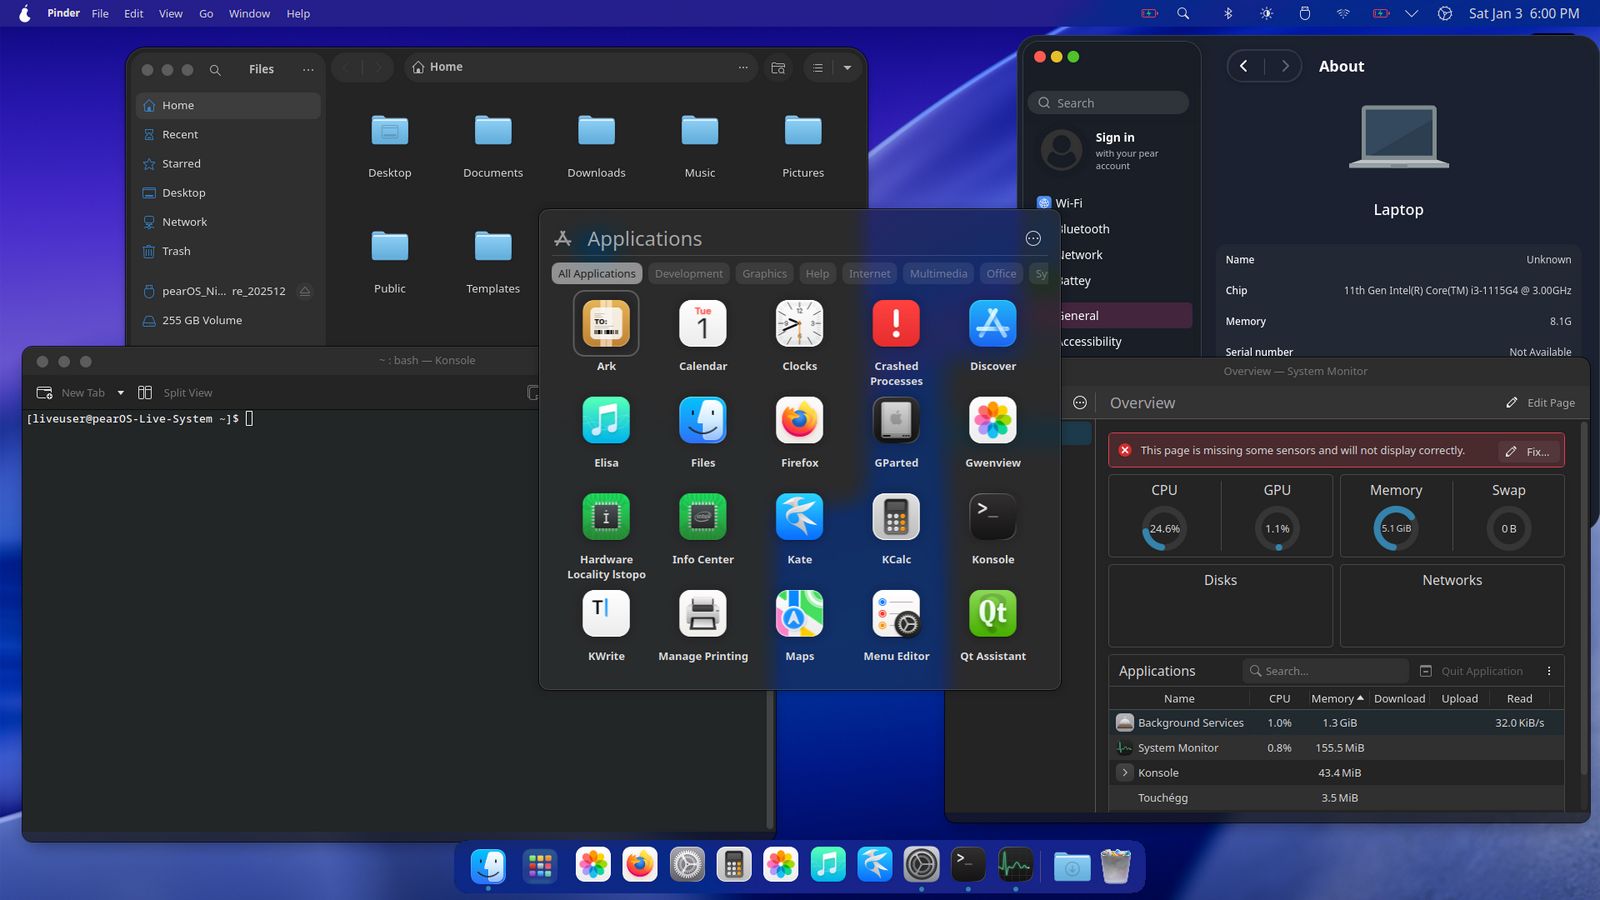The height and width of the screenshot is (900, 1600).
Task: Open view options dropdown in Files
Action: tap(847, 68)
